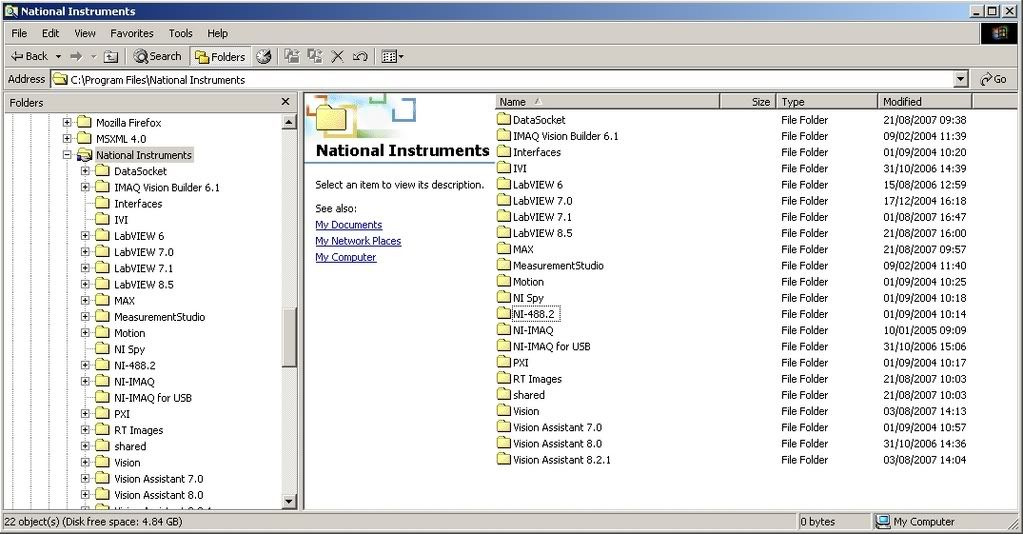Click the Windows flag logo icon
Viewport: 1023px width, 534px height.
click(x=999, y=33)
